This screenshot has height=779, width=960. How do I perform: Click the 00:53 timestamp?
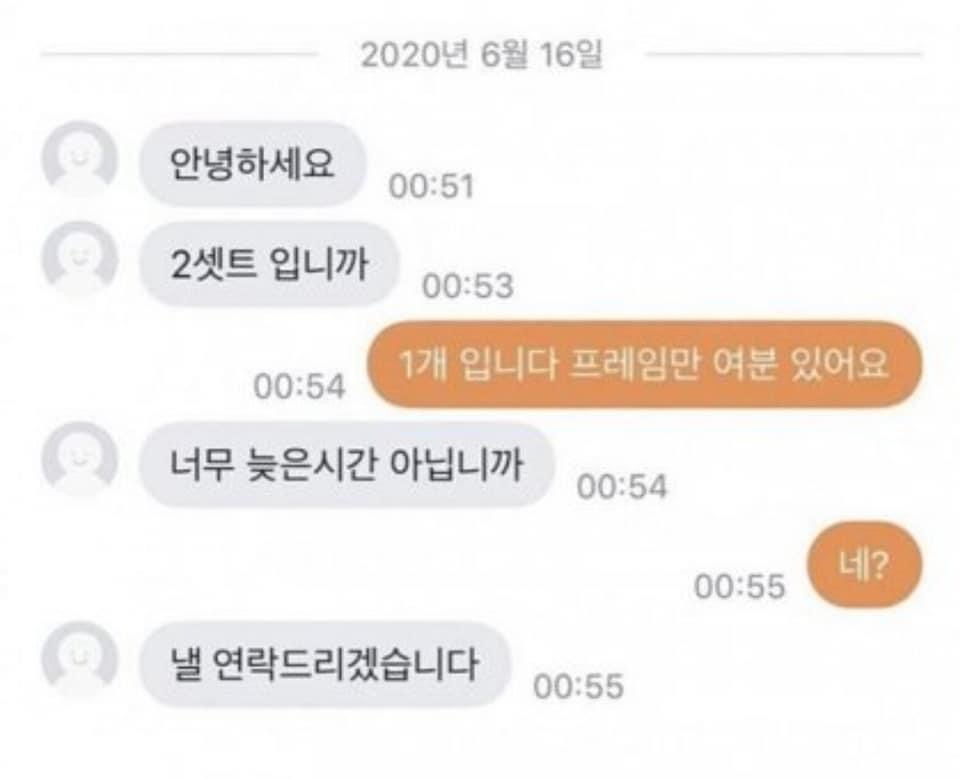(x=468, y=286)
